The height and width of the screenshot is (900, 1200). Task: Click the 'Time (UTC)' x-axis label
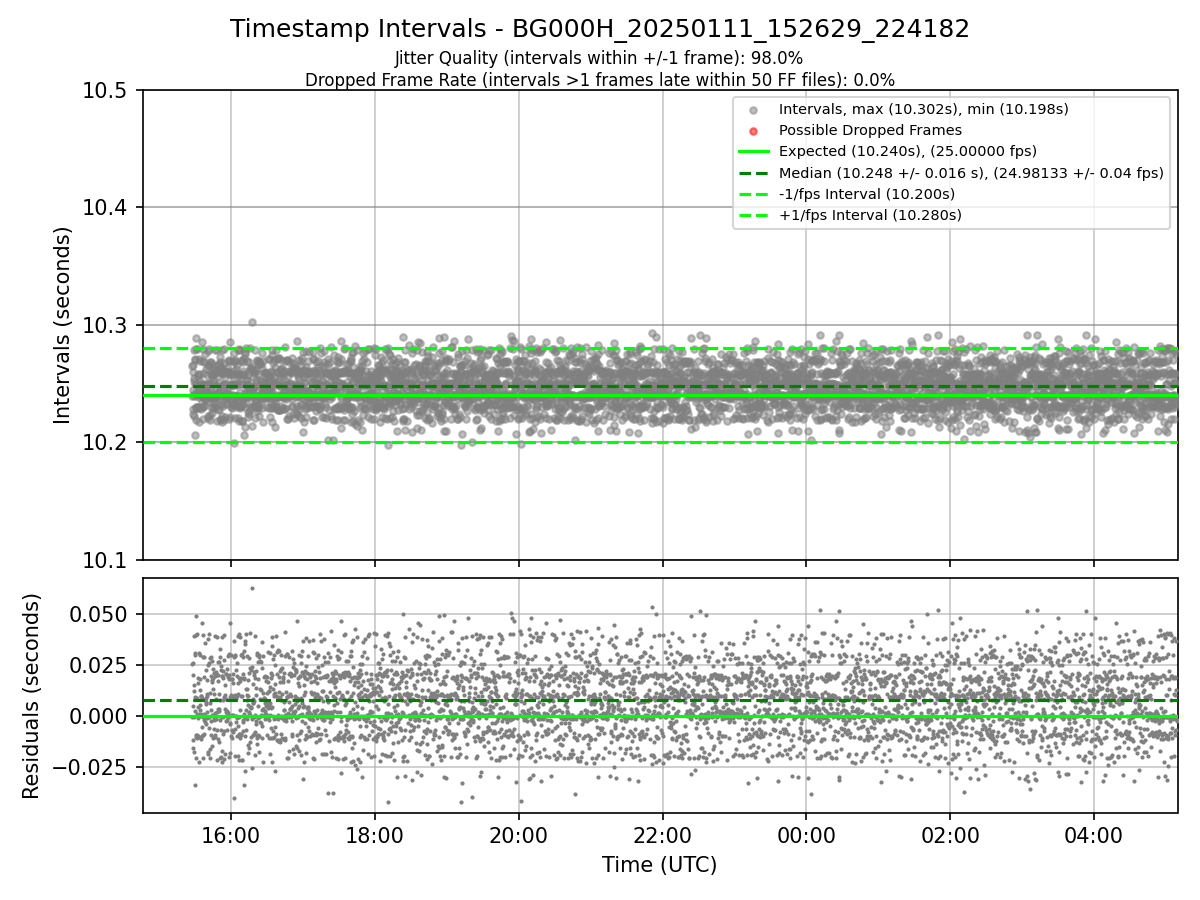tap(659, 865)
